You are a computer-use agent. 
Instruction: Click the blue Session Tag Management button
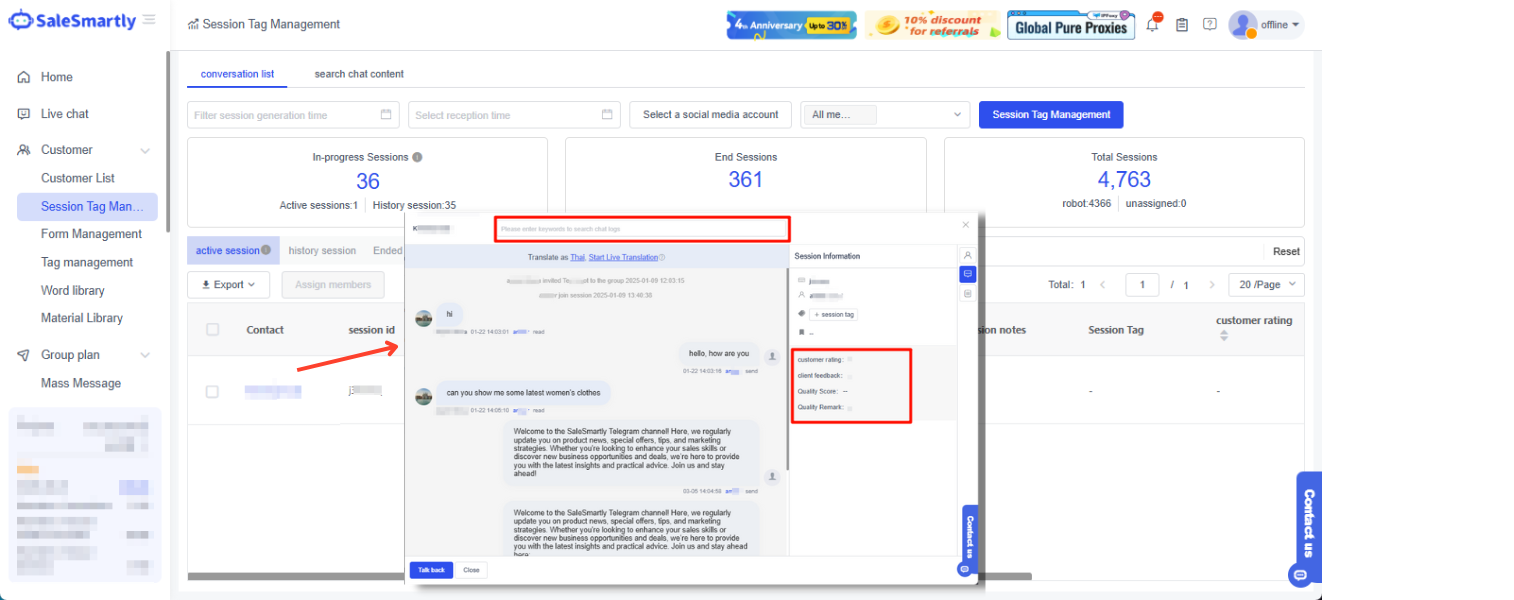point(1051,115)
